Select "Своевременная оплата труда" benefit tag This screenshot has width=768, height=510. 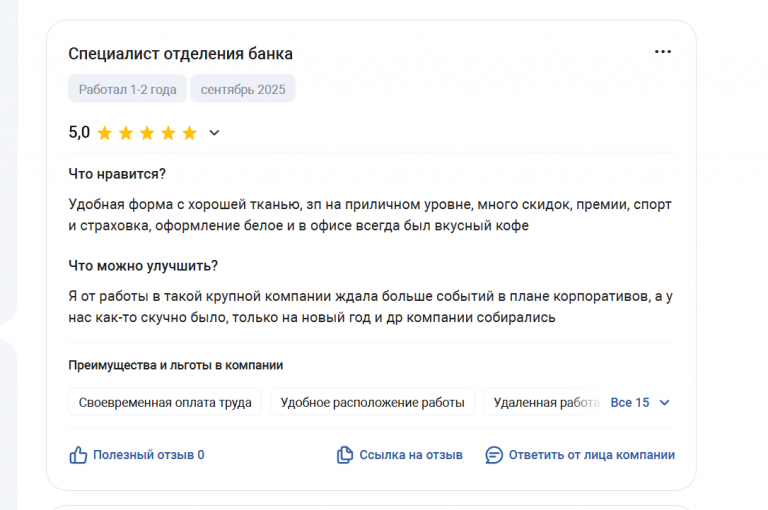click(x=165, y=403)
